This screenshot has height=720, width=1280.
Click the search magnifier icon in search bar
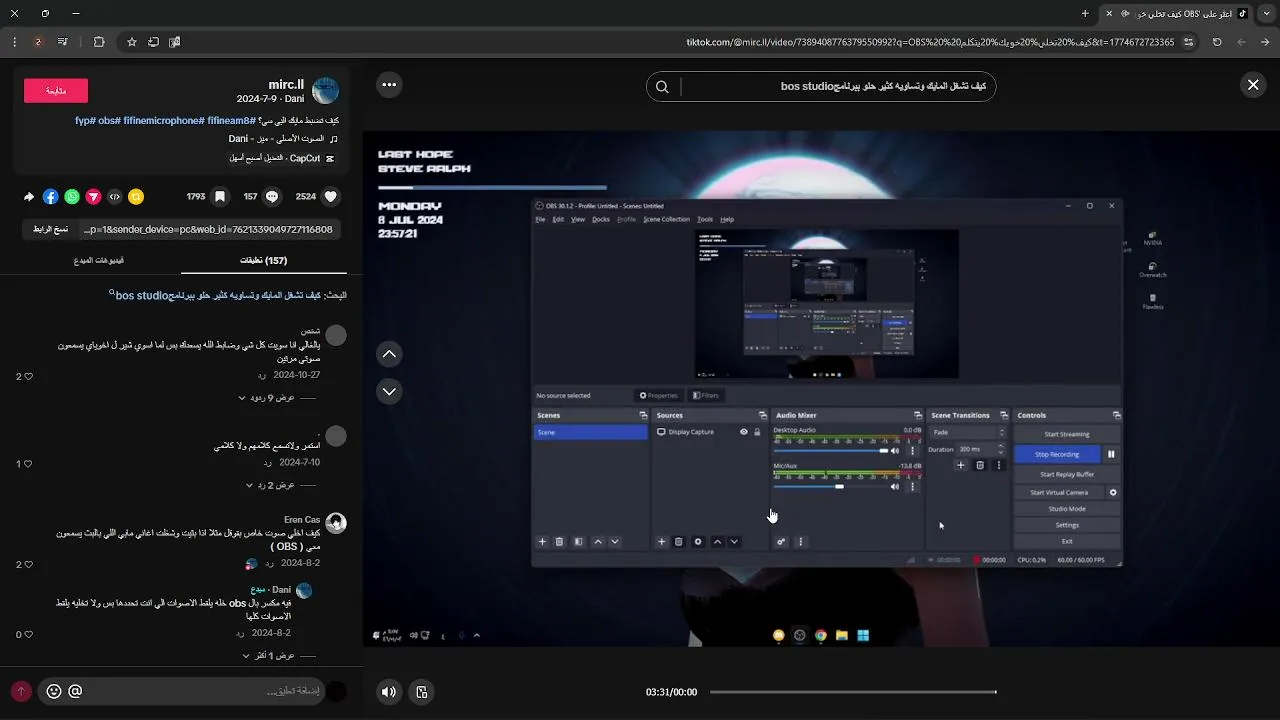(662, 87)
